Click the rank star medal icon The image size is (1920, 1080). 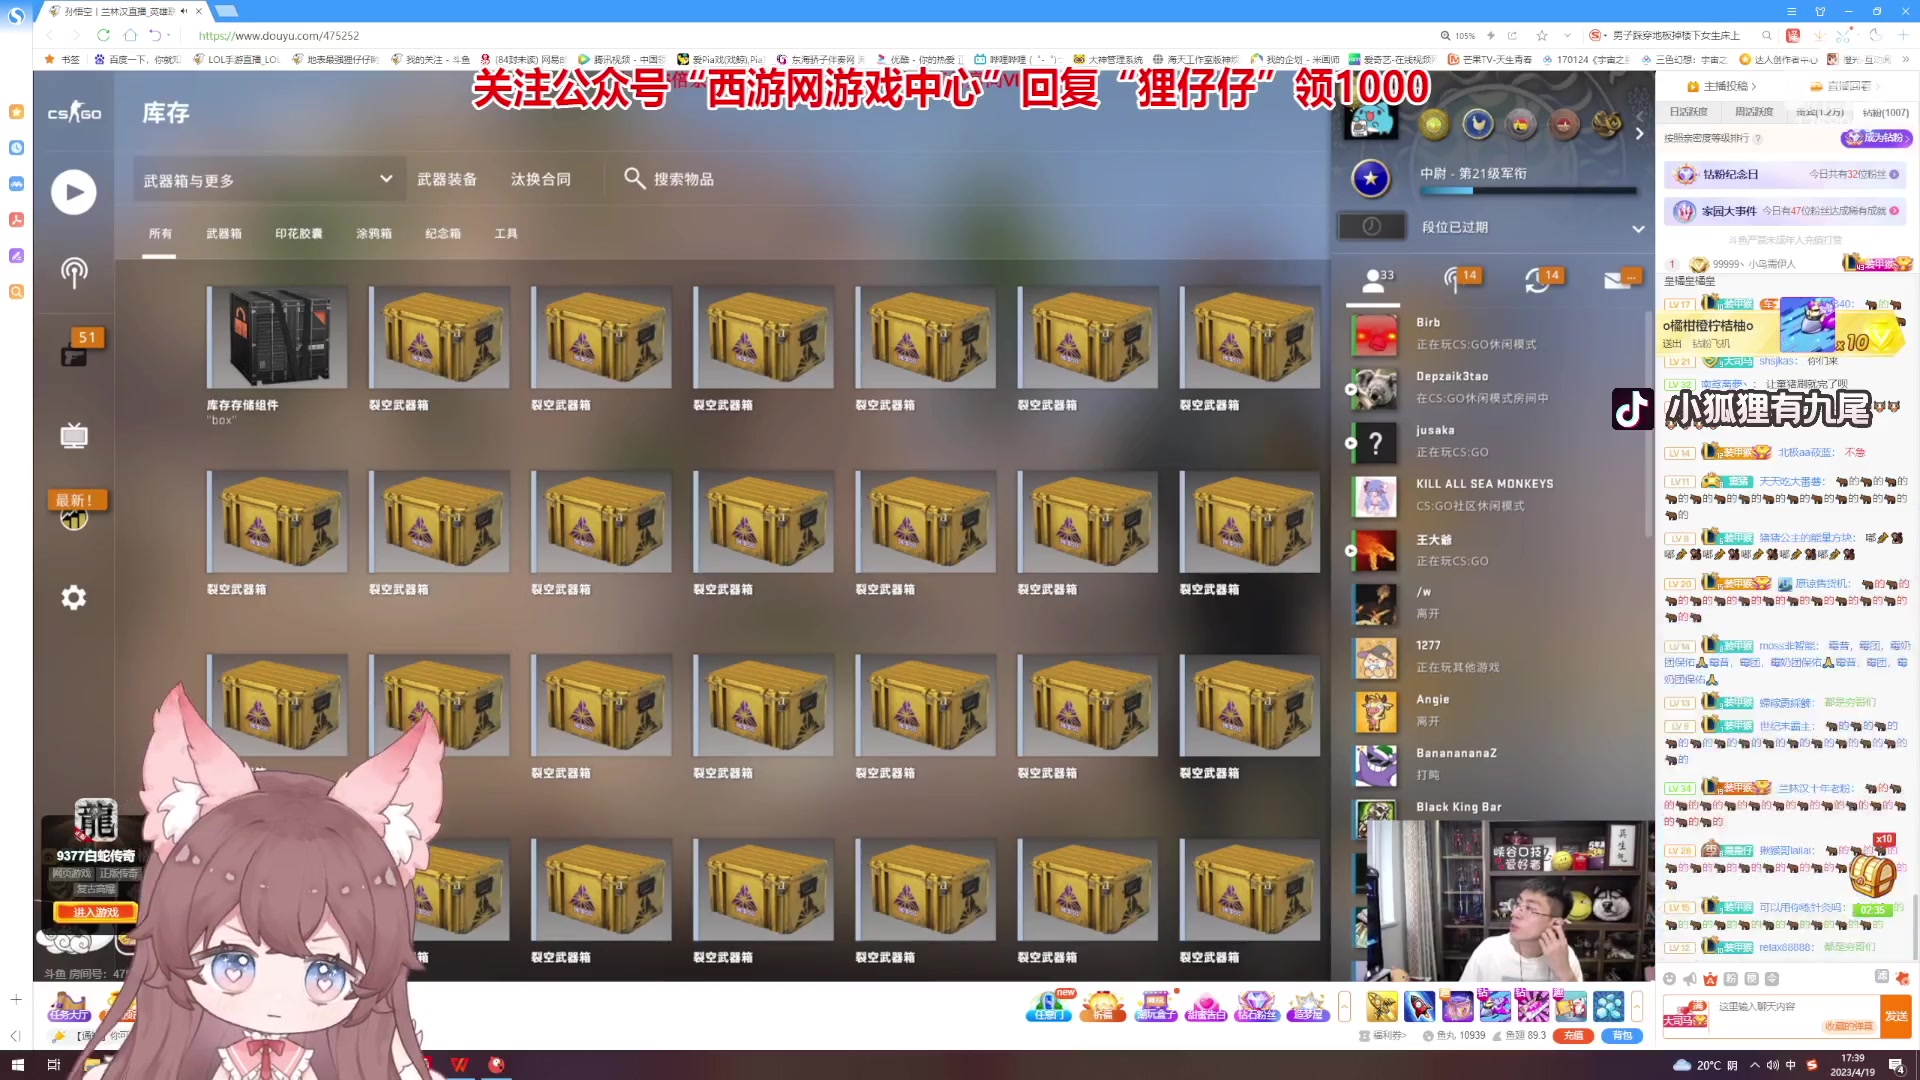(x=1371, y=178)
